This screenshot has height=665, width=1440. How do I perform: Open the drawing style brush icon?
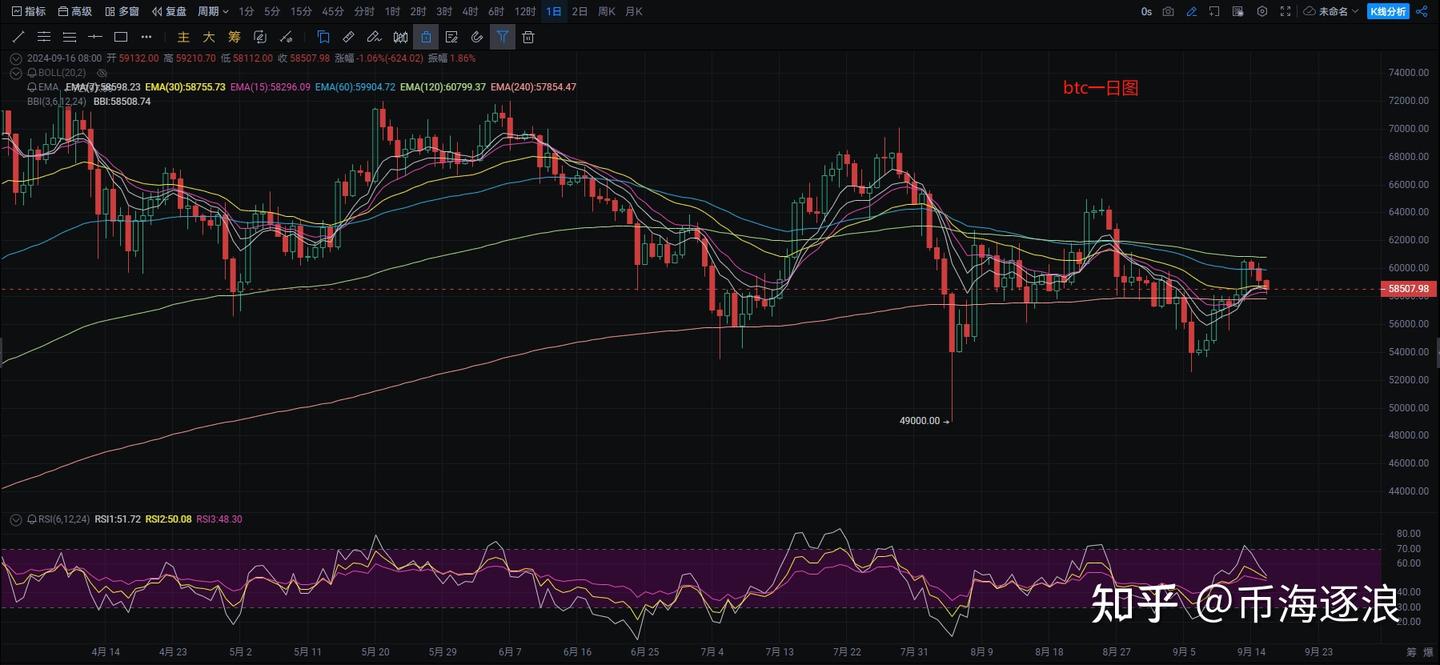tap(285, 37)
